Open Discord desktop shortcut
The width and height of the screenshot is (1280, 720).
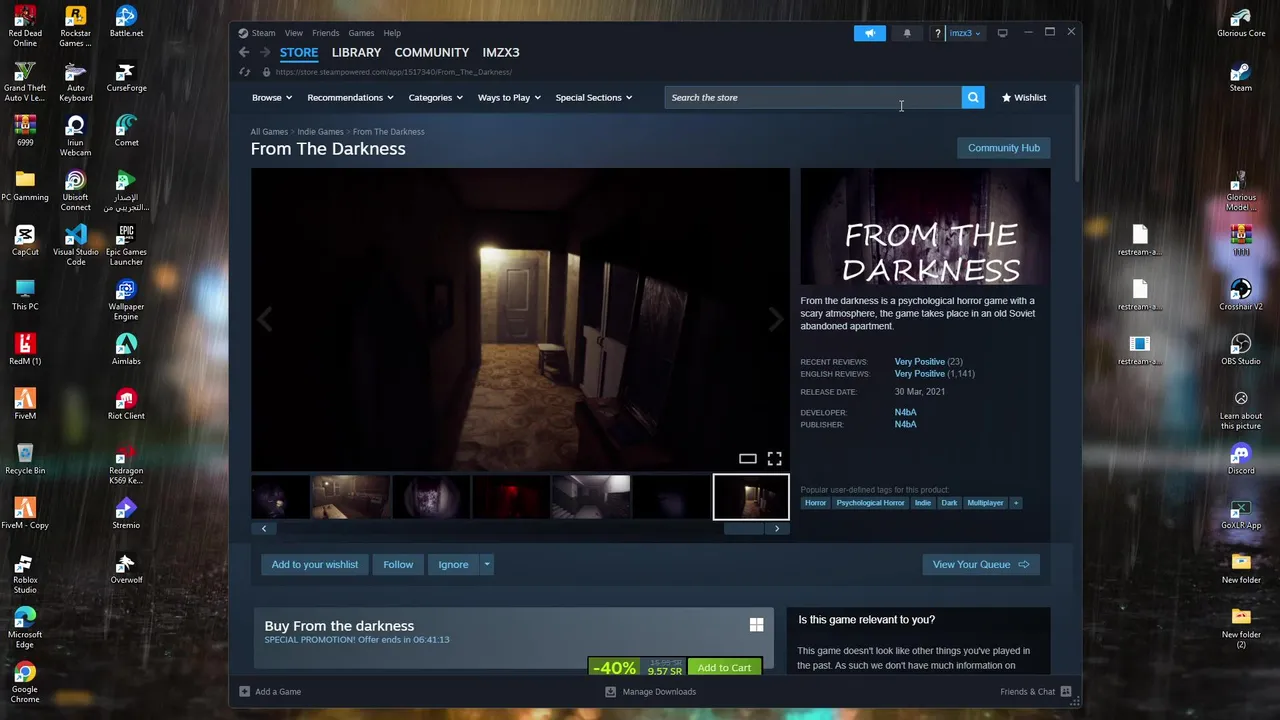coord(1241,459)
